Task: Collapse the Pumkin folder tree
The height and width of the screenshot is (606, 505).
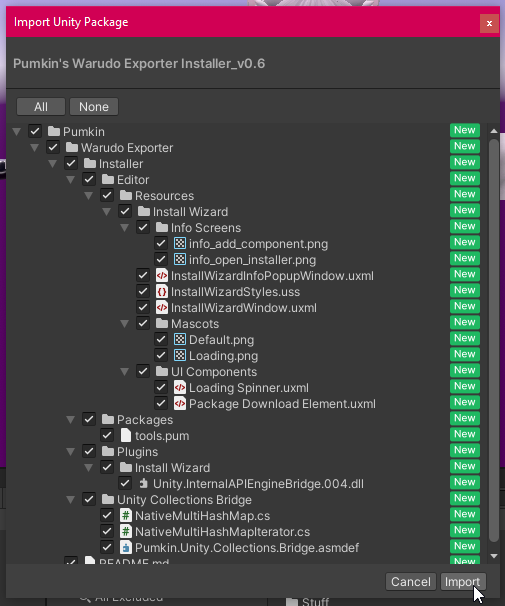Action: pos(17,132)
